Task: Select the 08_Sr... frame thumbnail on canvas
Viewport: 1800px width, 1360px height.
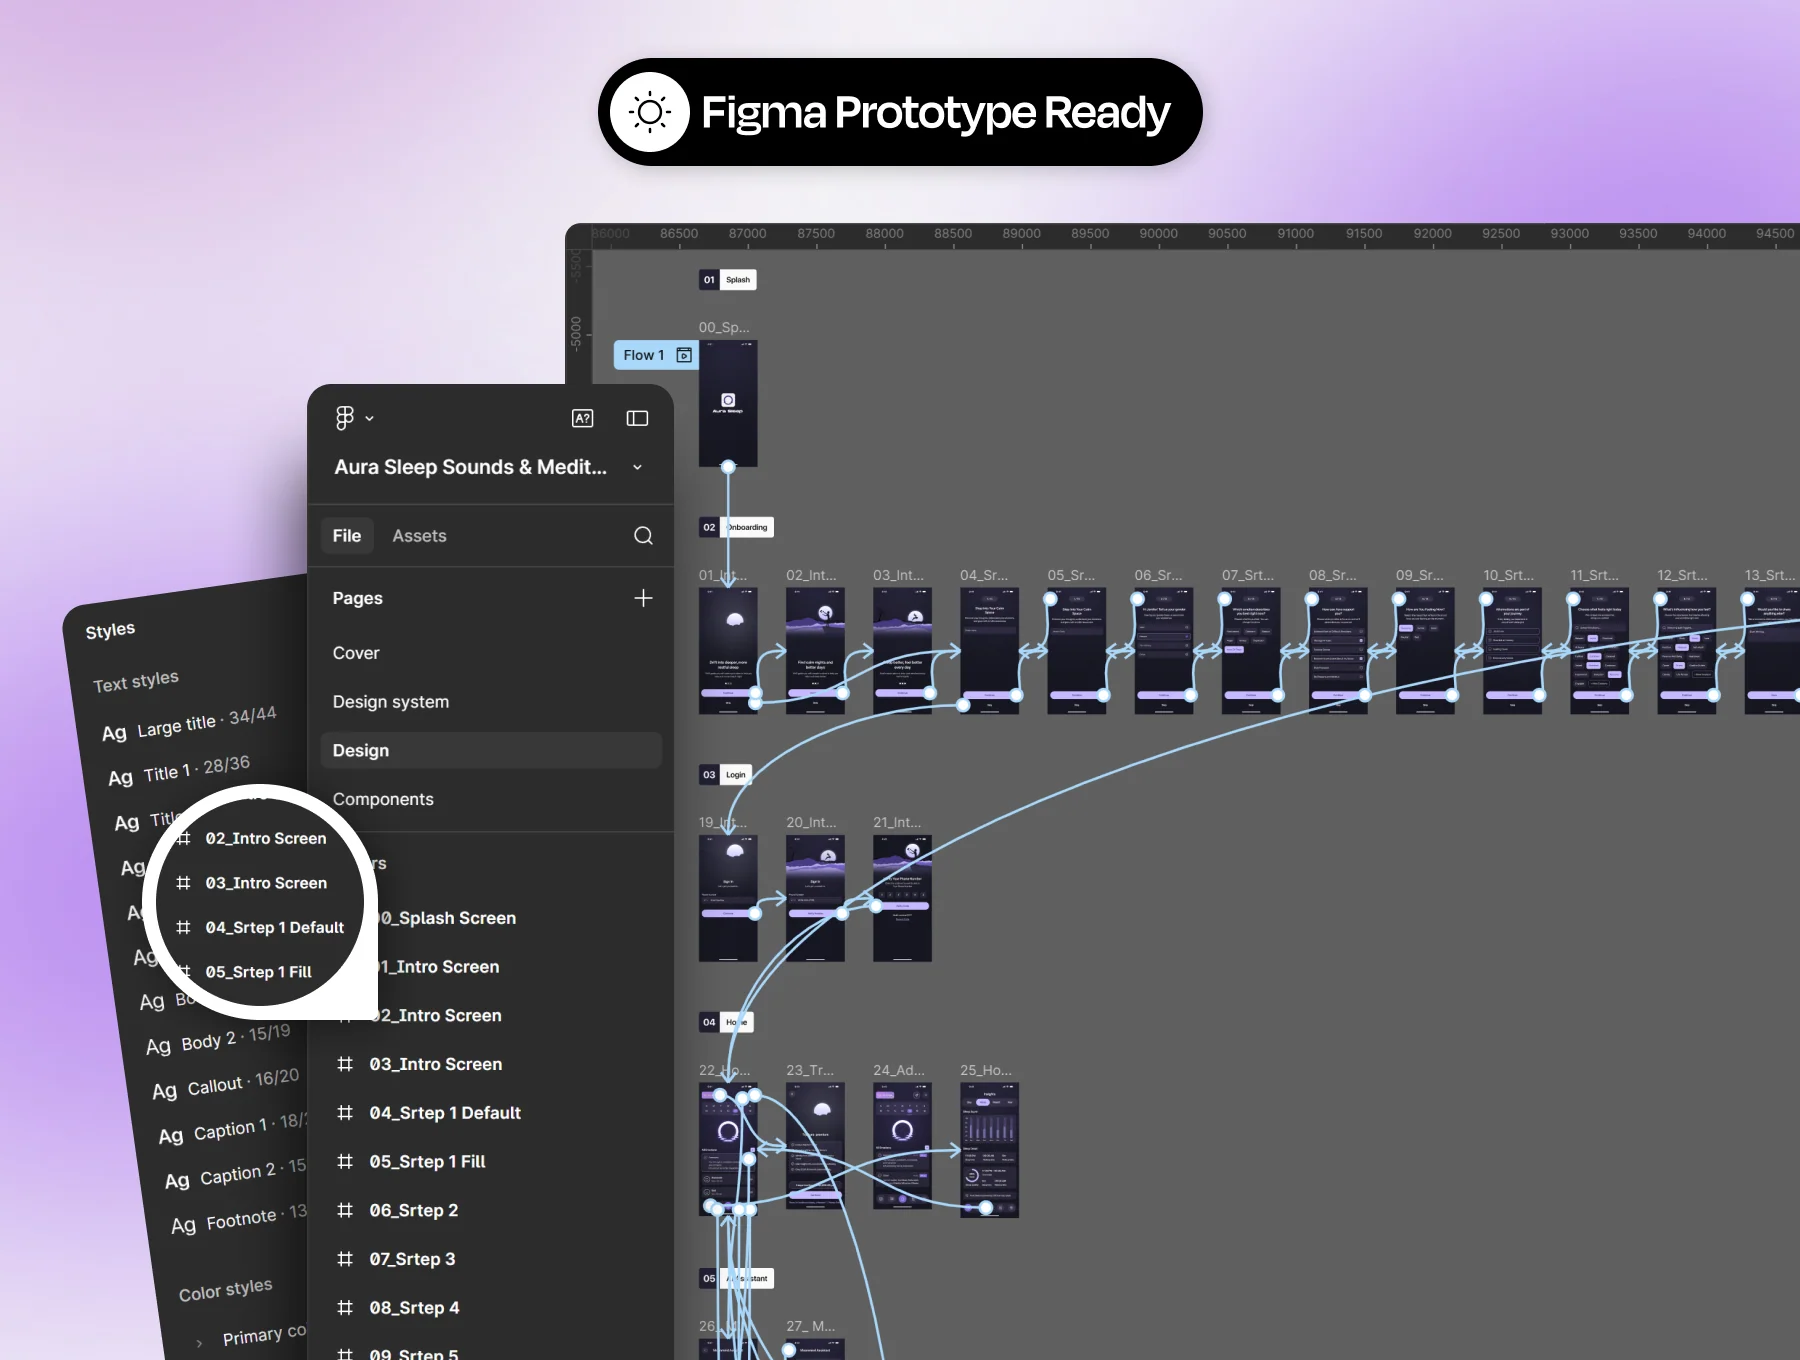Action: pyautogui.click(x=1338, y=651)
